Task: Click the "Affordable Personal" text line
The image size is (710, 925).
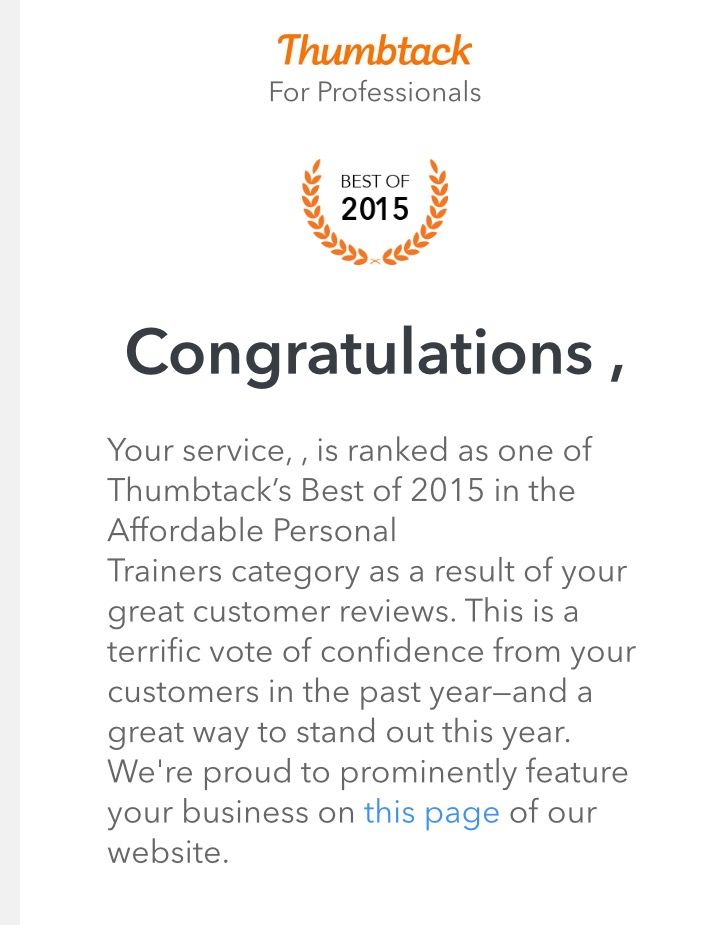Action: coord(251,530)
